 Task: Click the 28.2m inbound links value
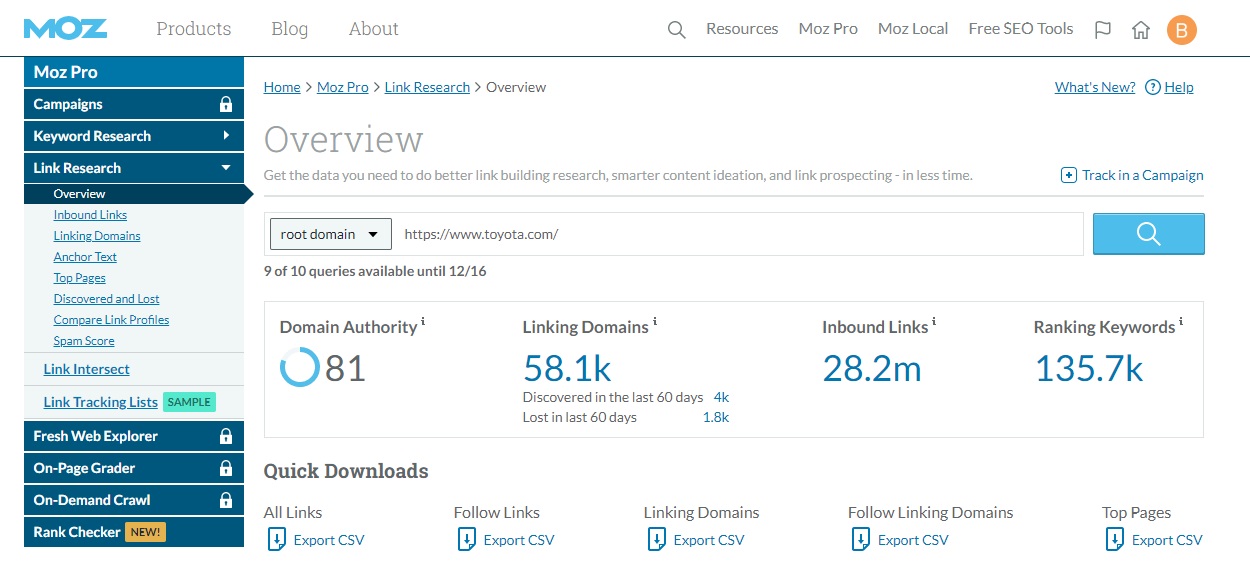(872, 368)
